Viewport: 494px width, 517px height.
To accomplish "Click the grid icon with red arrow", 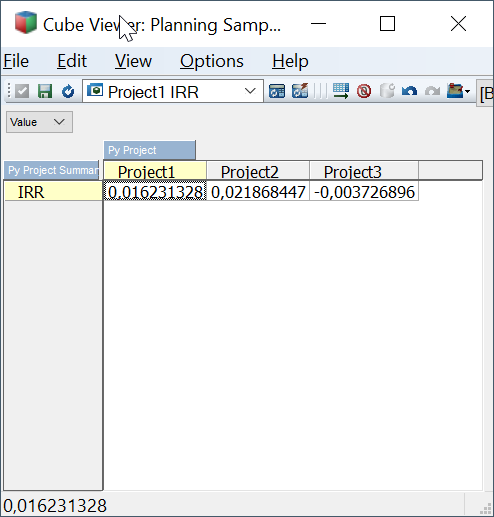I will (300, 91).
